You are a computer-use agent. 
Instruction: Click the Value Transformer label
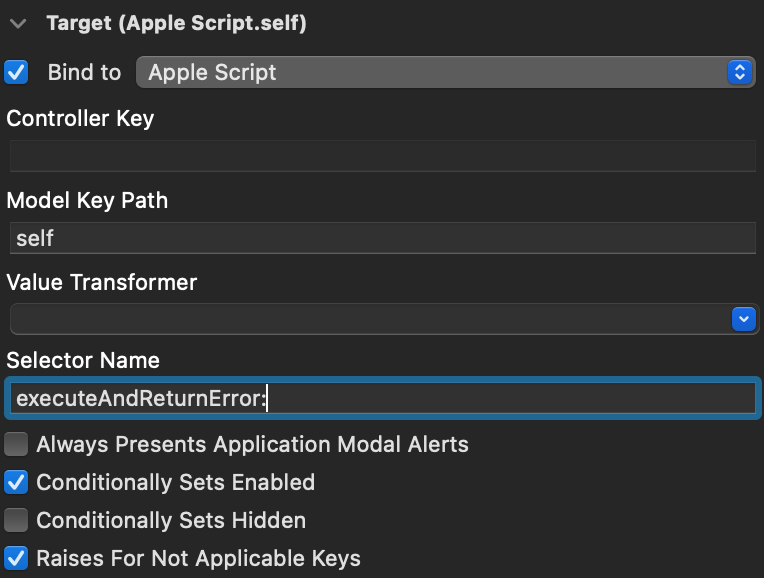[101, 282]
